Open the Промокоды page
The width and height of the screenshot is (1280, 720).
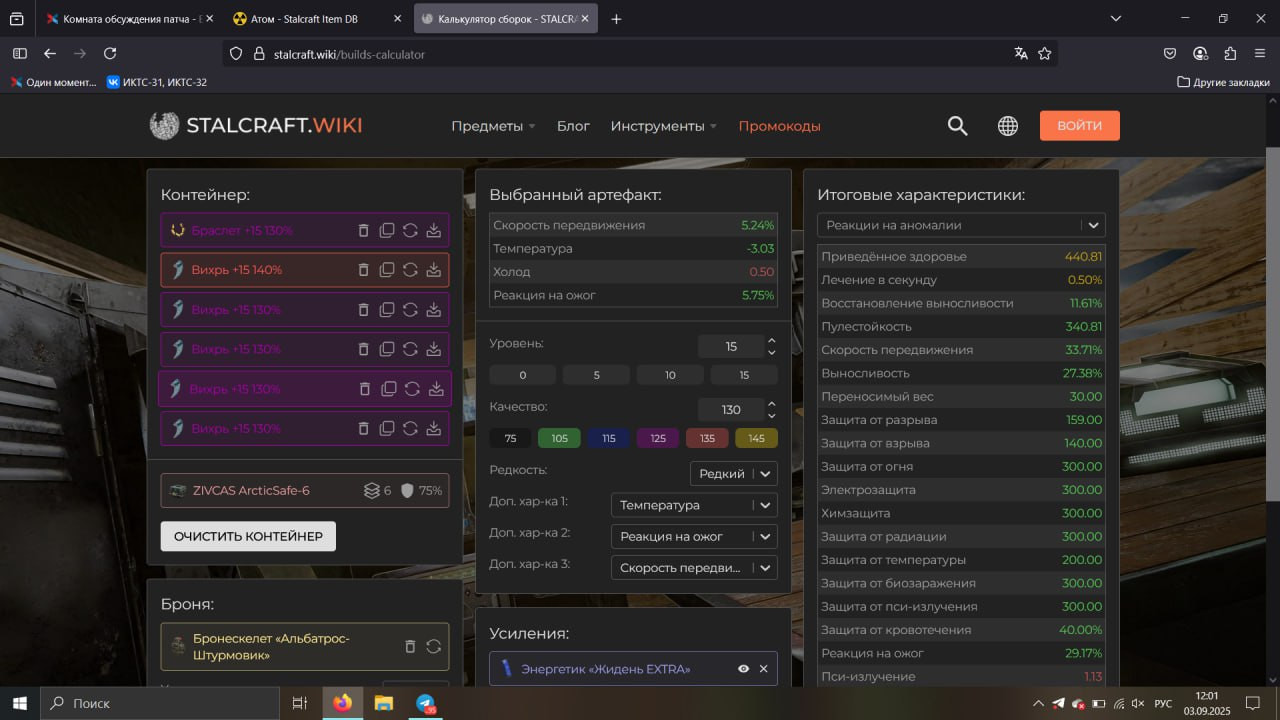pyautogui.click(x=779, y=126)
